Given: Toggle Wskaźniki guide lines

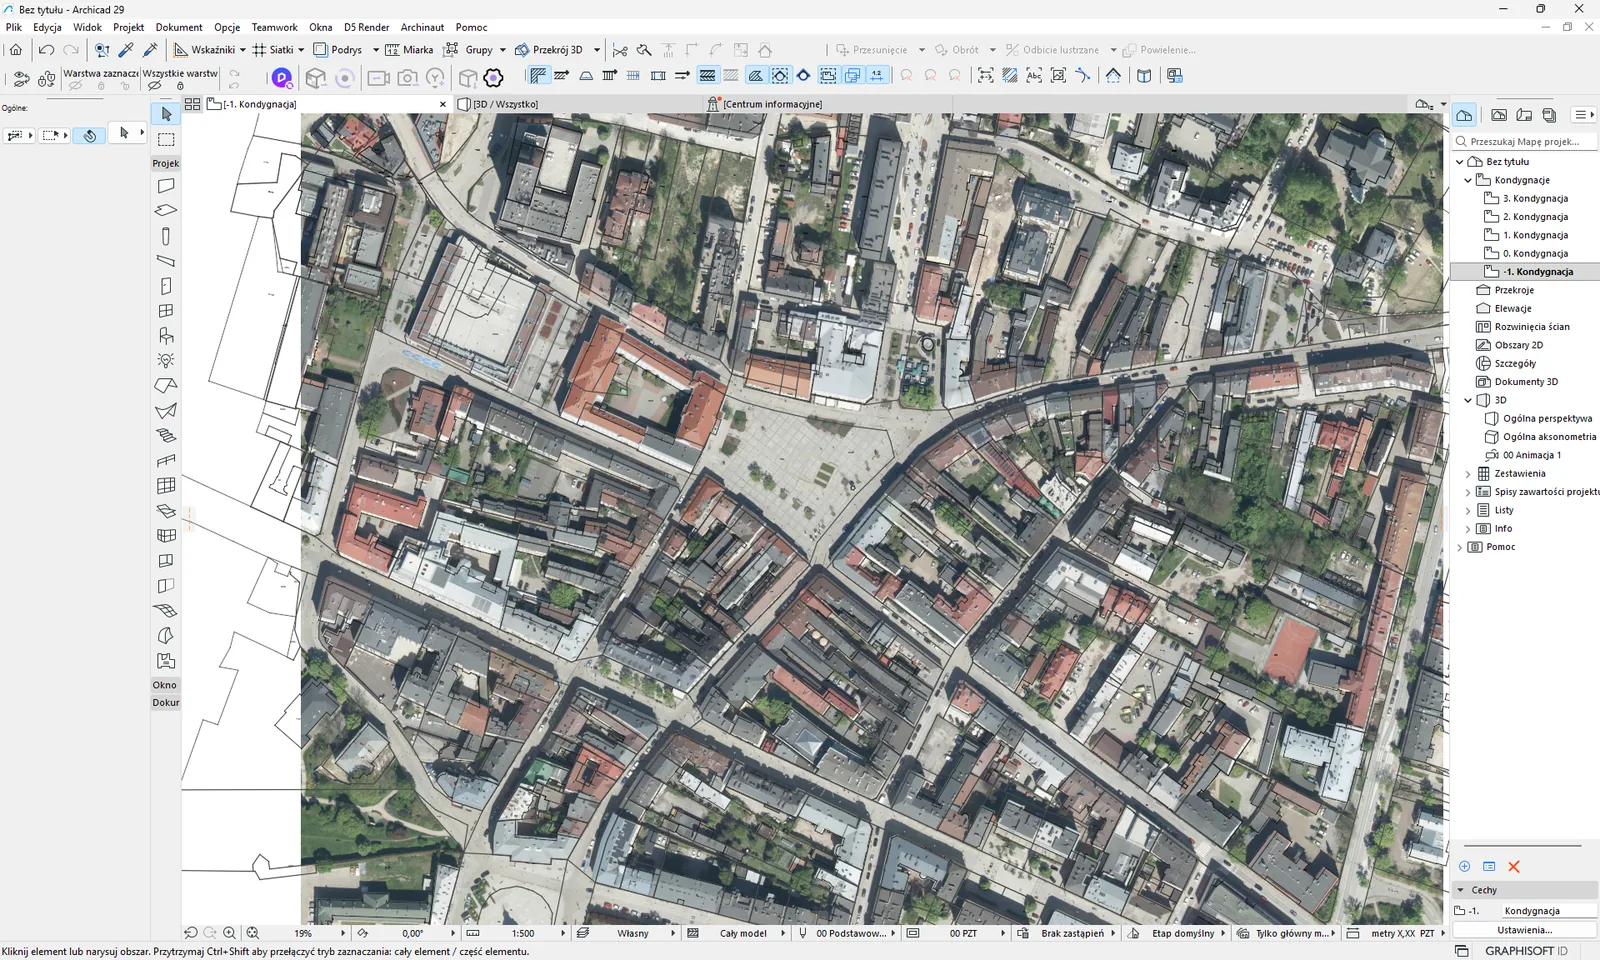Looking at the screenshot, I should (x=205, y=49).
